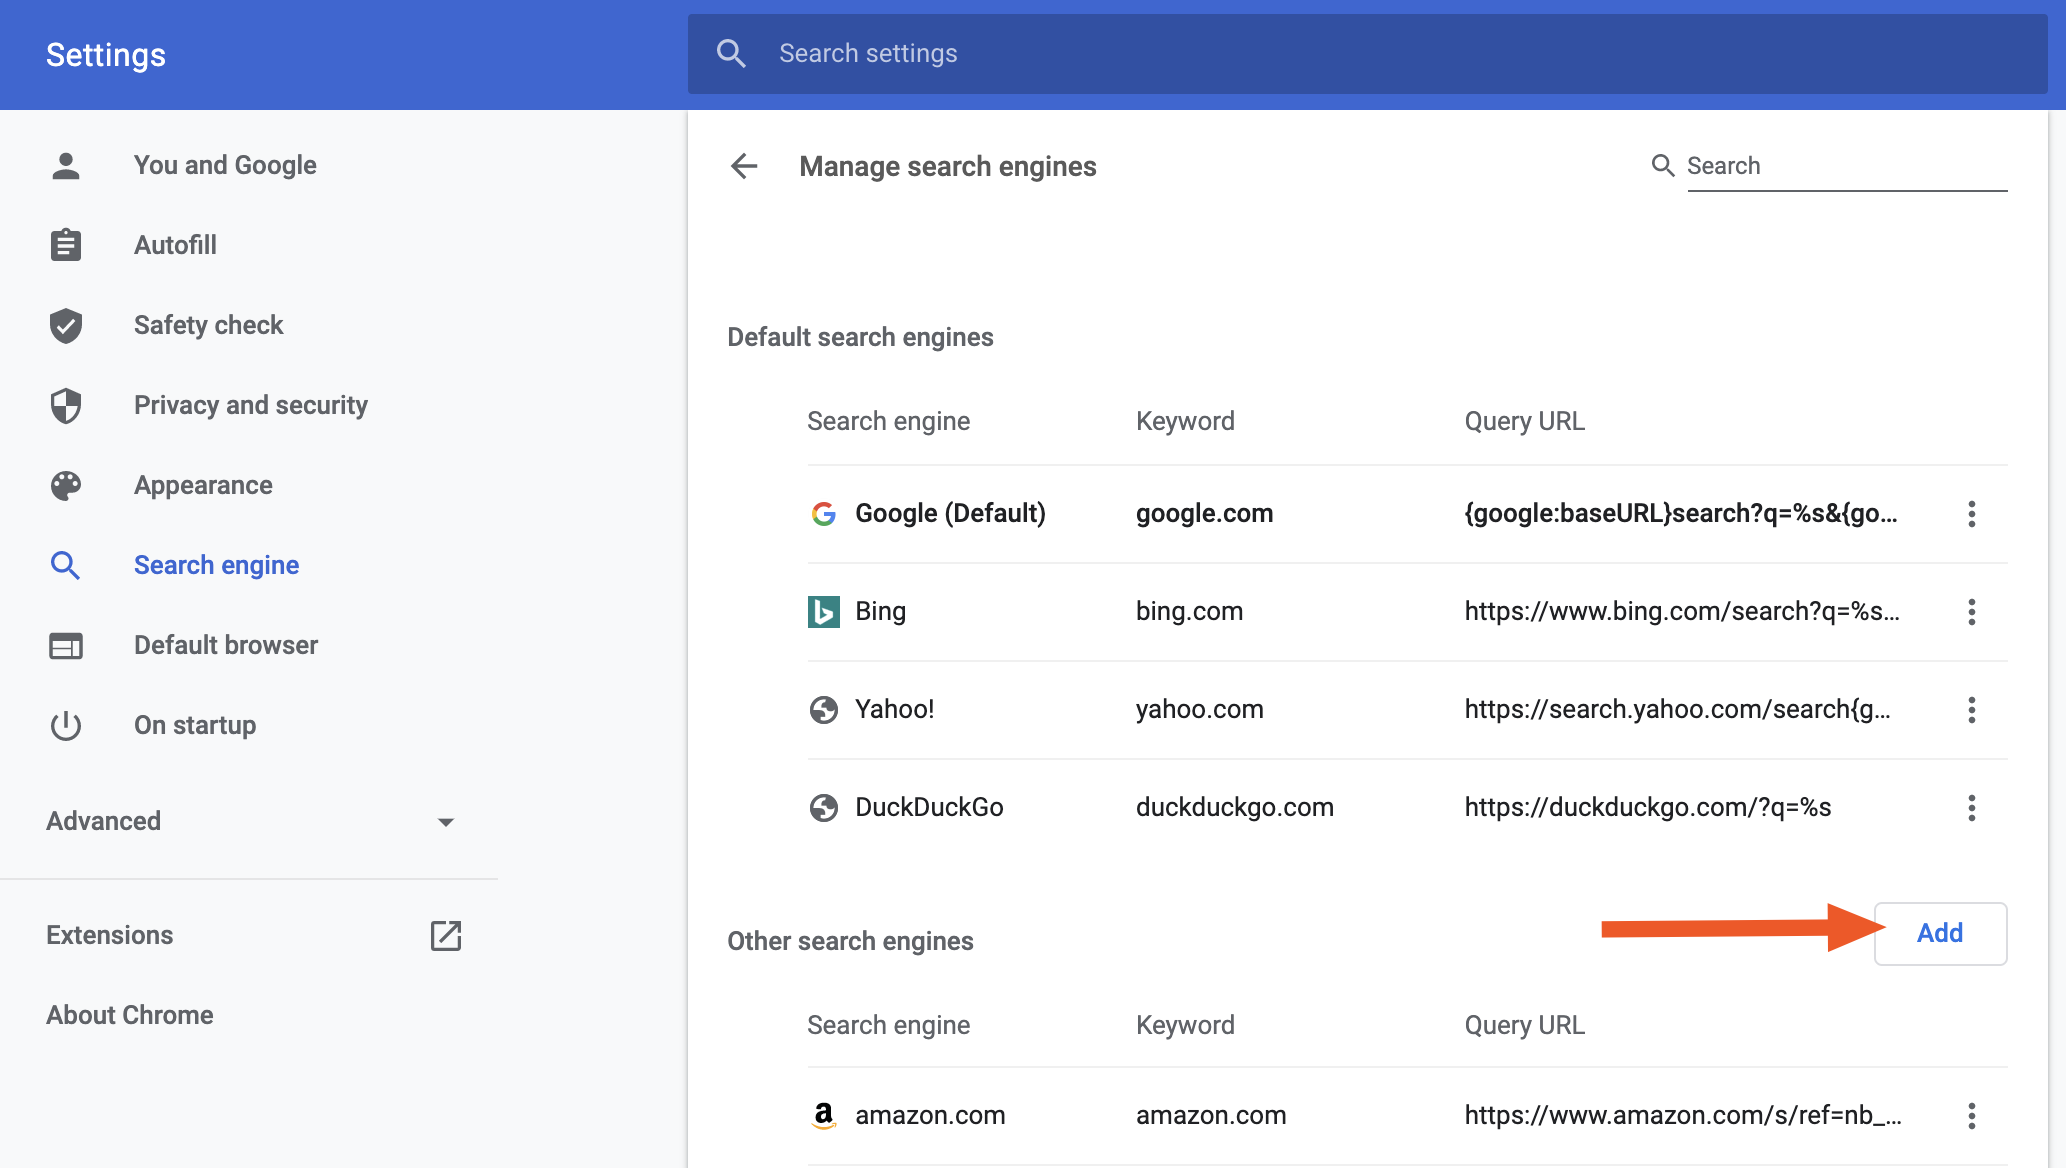Click the duckduckgo.com keyword
Viewport: 2066px width, 1168px height.
pyautogui.click(x=1234, y=807)
